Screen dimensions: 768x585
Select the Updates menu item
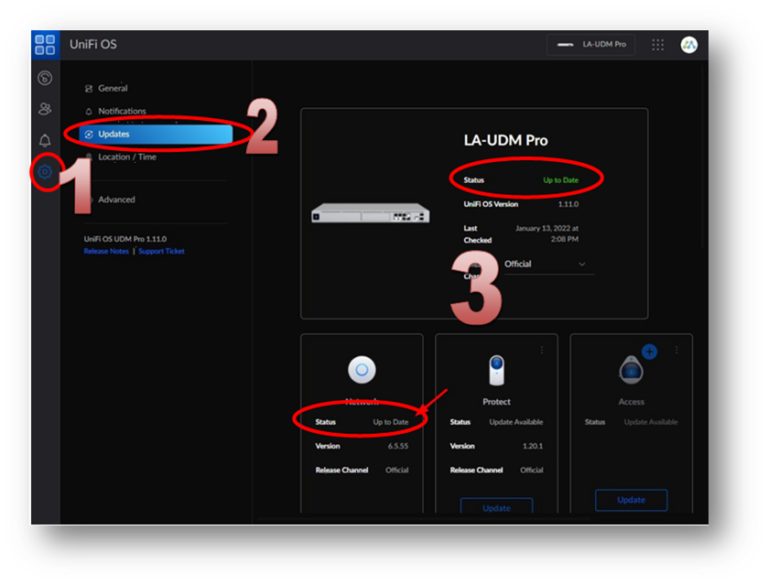[x=156, y=134]
